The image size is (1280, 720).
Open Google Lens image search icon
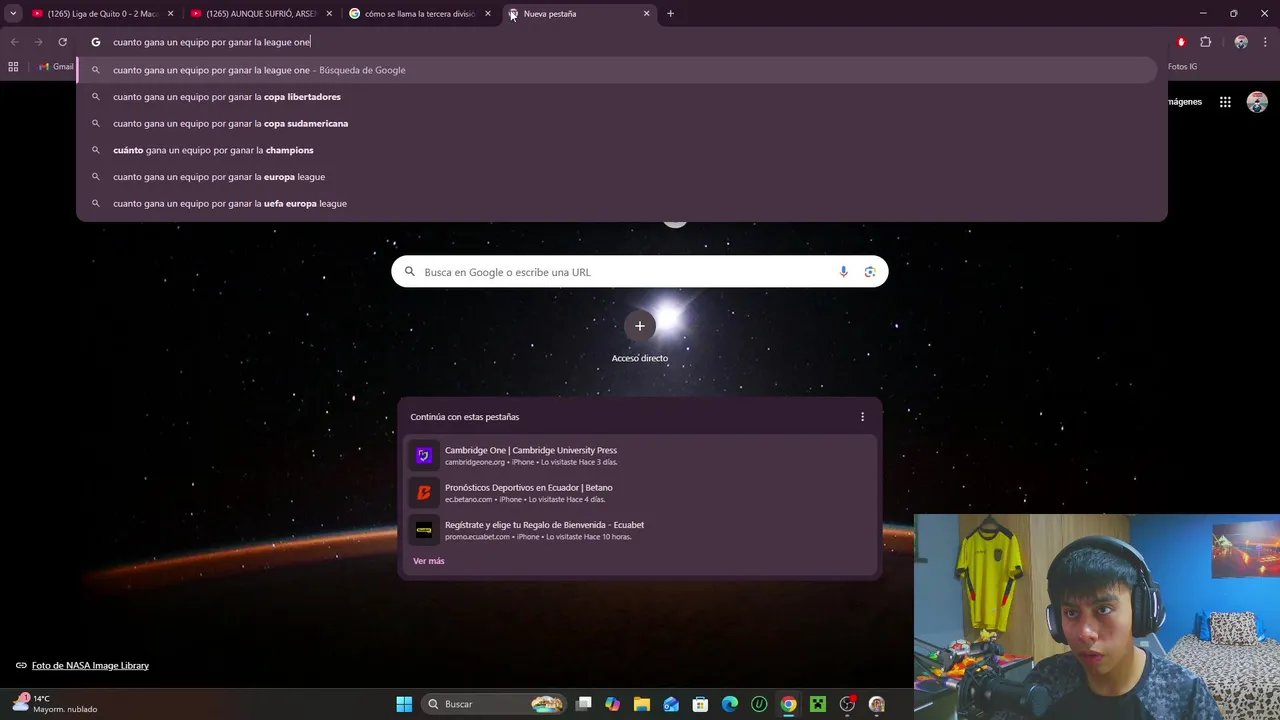(870, 272)
